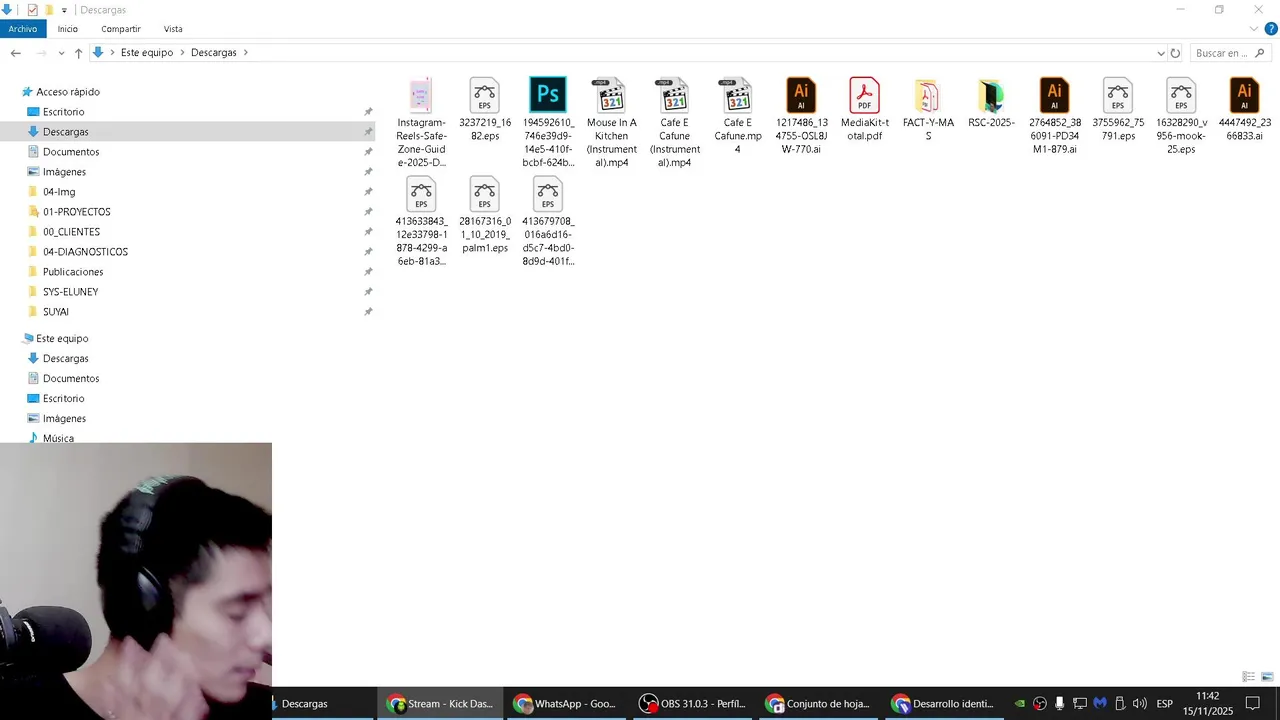Open the Compartir ribbon tab
The height and width of the screenshot is (720, 1280).
click(121, 29)
